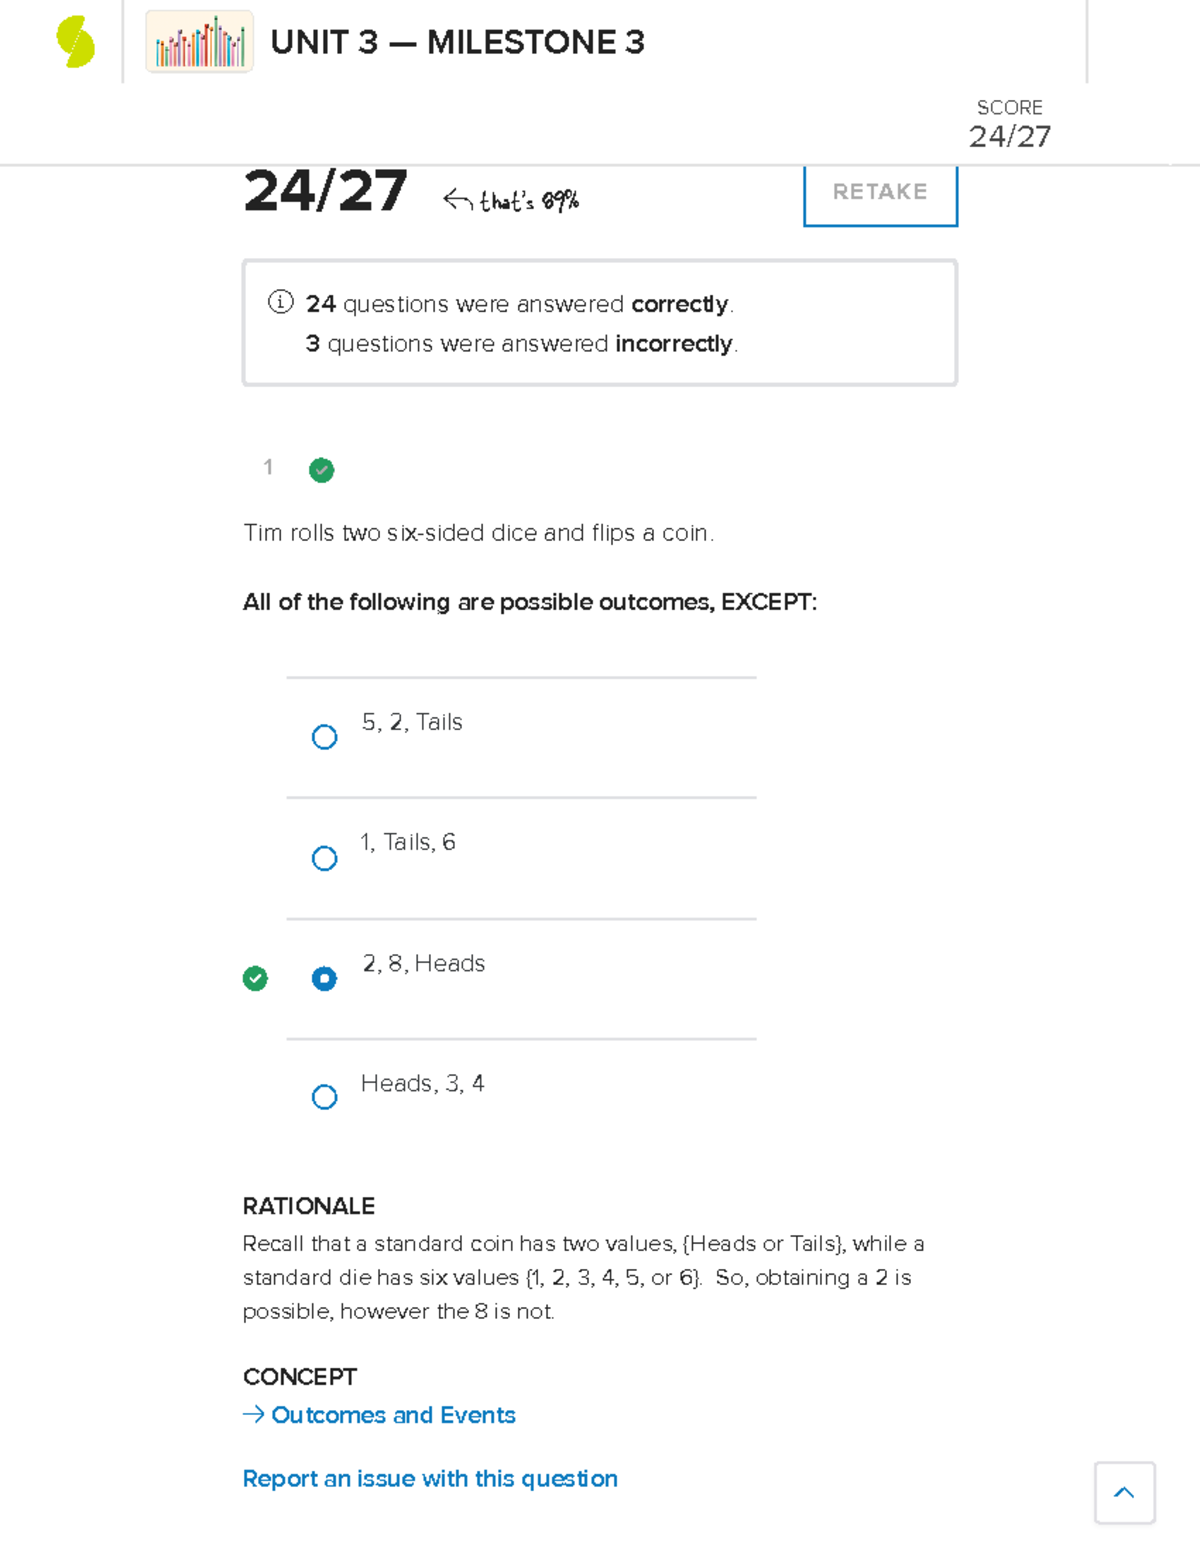Click the info icon beside results summary
The image size is (1200, 1553).
pos(281,302)
